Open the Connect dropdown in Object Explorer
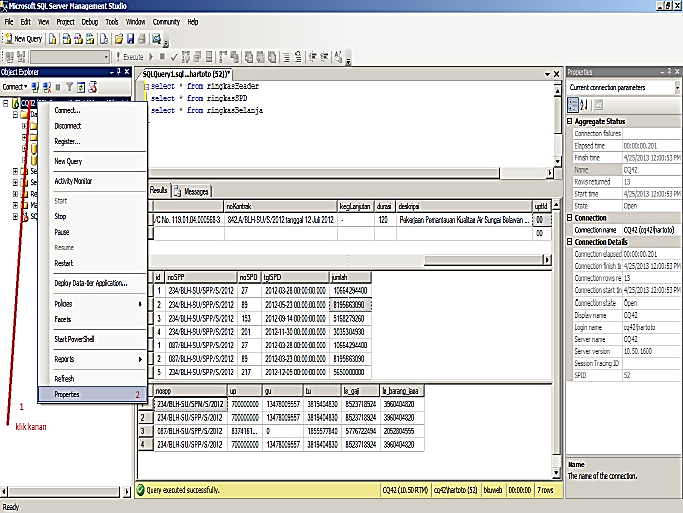This screenshot has width=683, height=513. [x=15, y=87]
